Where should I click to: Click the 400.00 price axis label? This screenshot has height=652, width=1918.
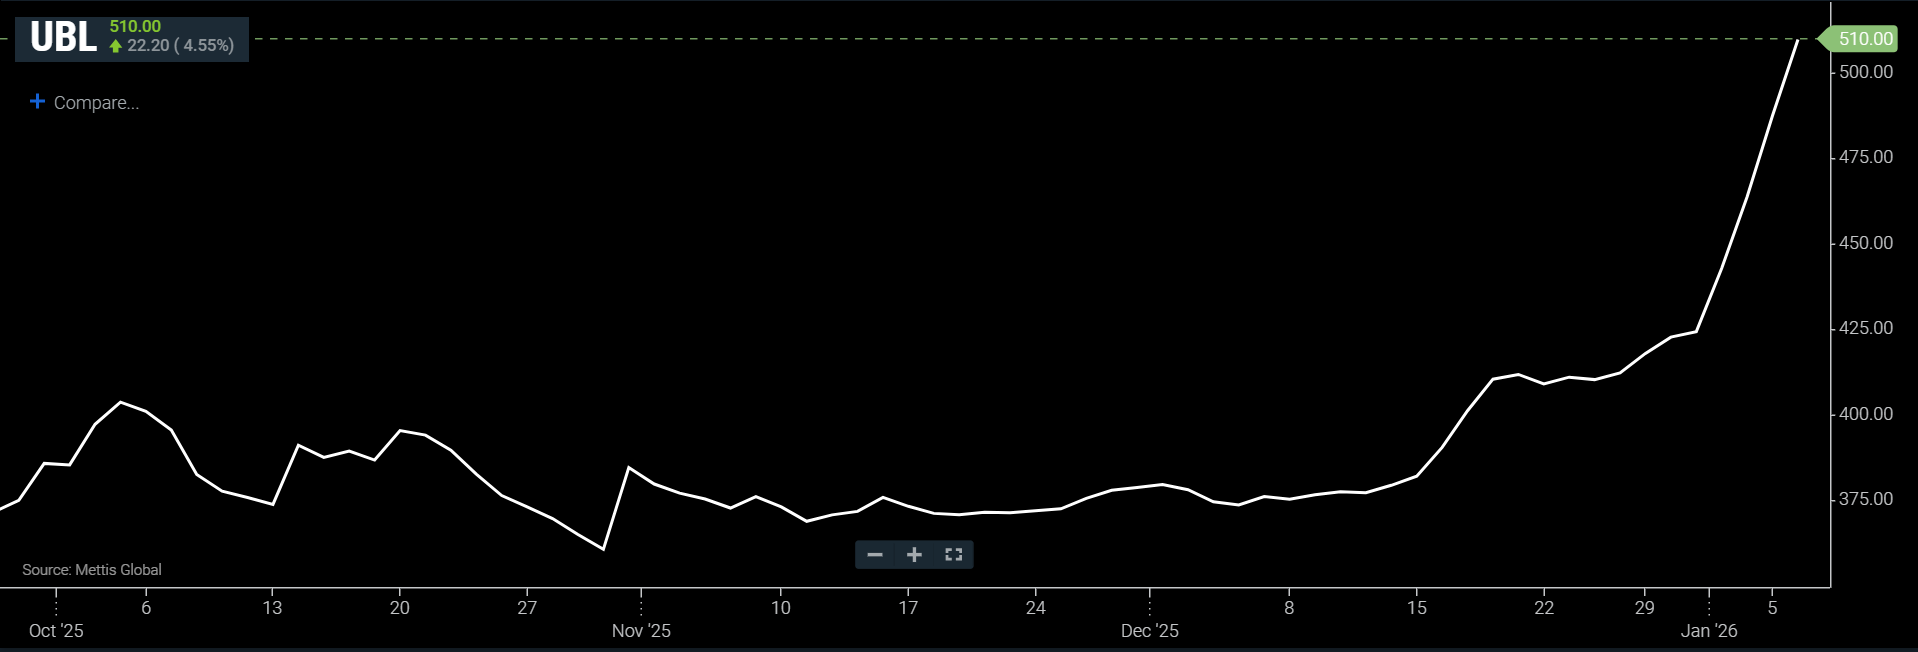[1865, 414]
